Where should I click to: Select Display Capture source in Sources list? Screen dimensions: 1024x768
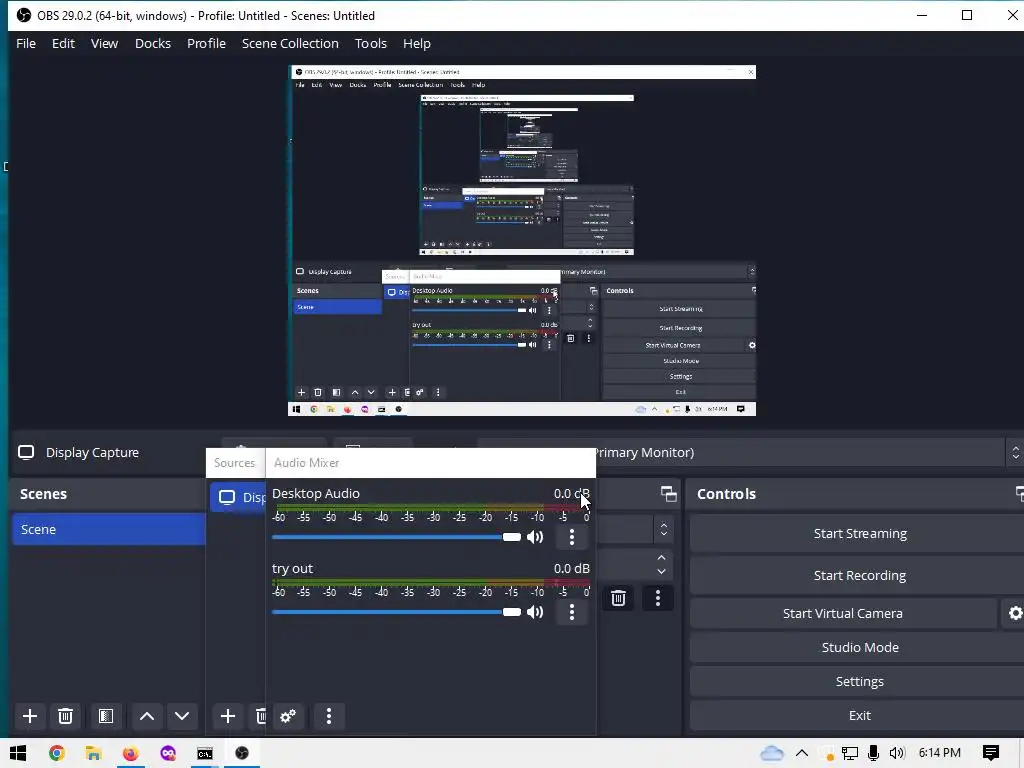click(x=238, y=497)
